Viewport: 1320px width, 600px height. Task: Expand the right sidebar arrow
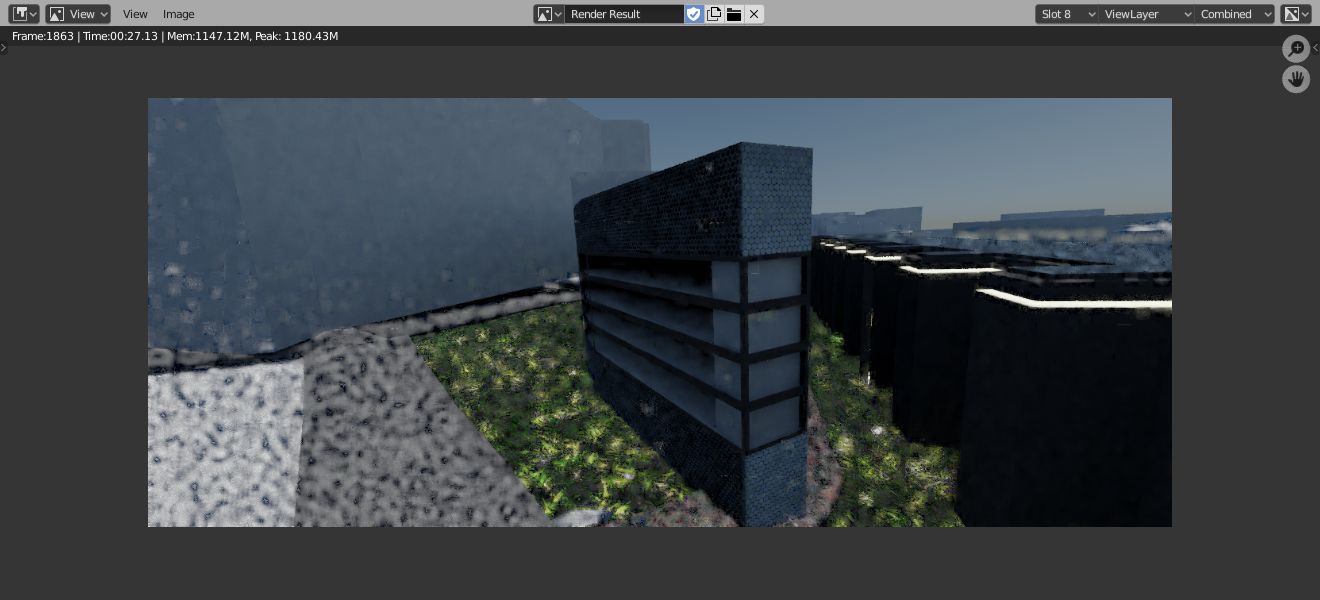1315,47
